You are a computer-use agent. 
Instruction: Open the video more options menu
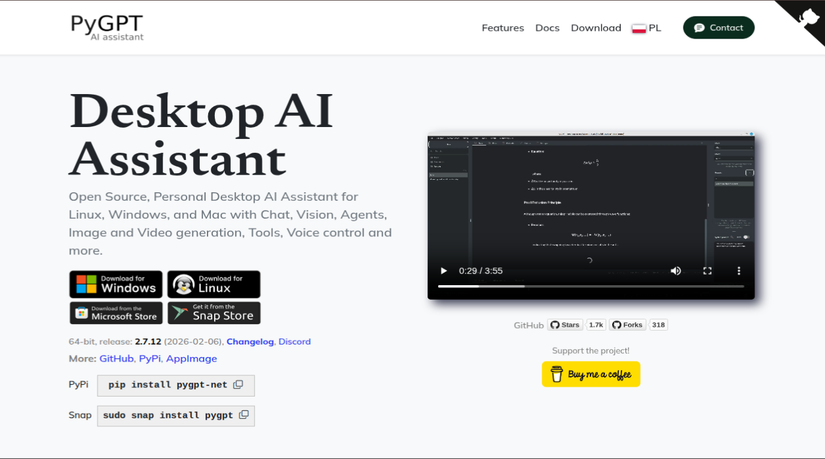point(739,271)
